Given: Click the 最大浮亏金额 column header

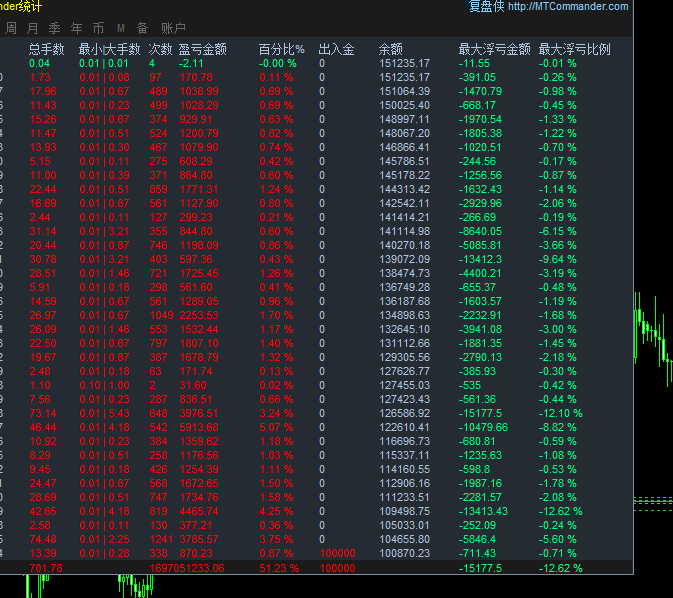Looking at the screenshot, I should click(x=494, y=49).
